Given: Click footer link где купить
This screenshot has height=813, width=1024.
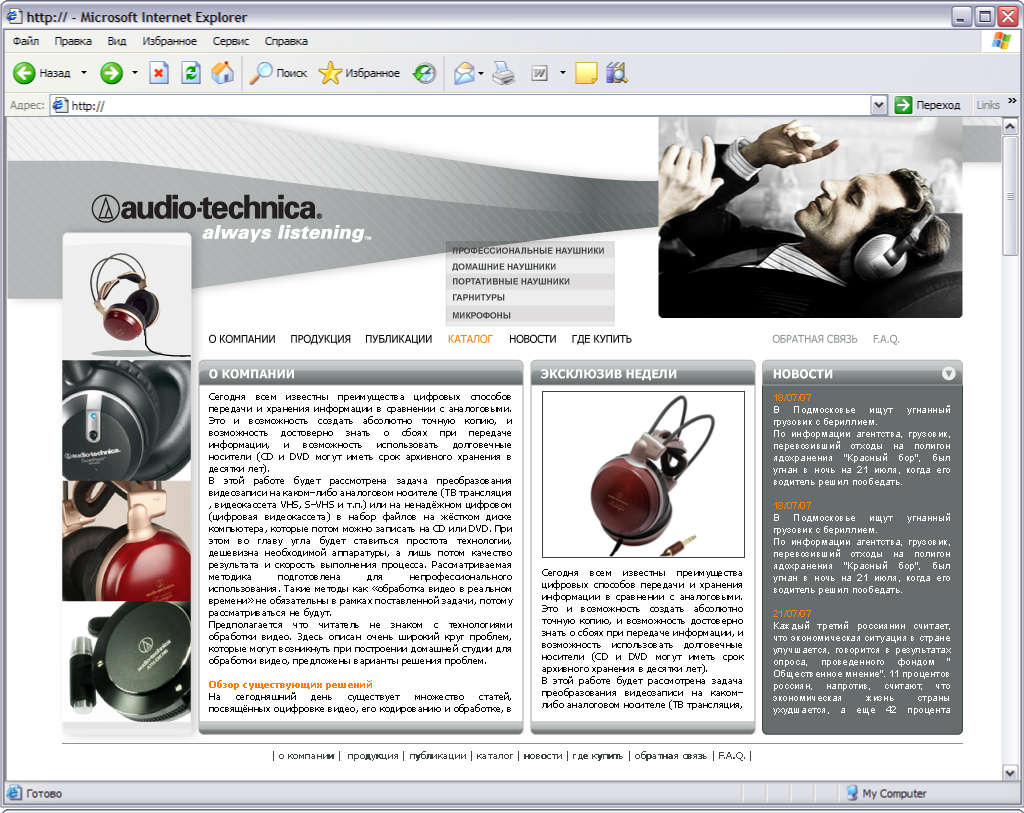Looking at the screenshot, I should (x=598, y=756).
